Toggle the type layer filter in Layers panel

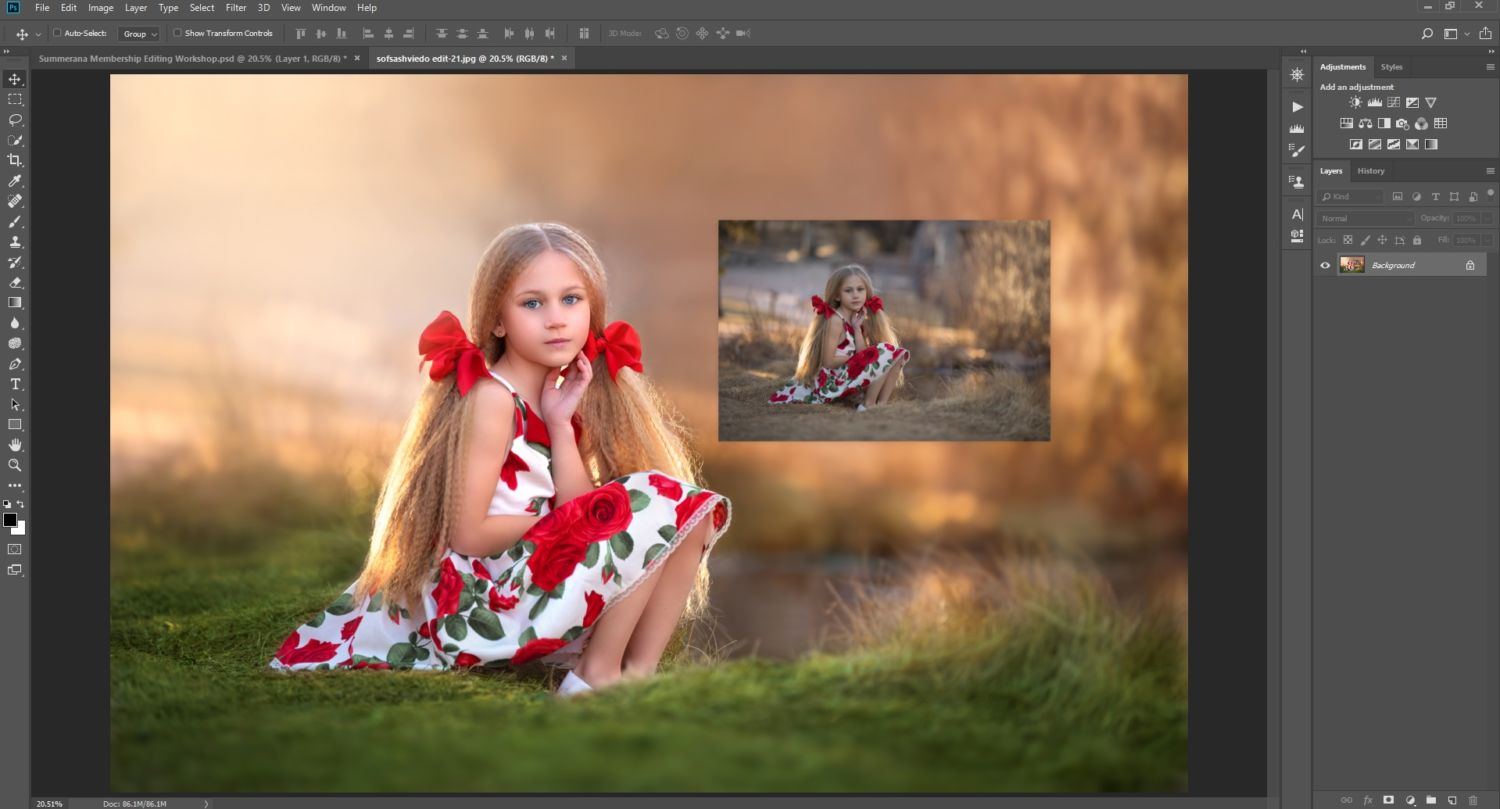pyautogui.click(x=1435, y=197)
